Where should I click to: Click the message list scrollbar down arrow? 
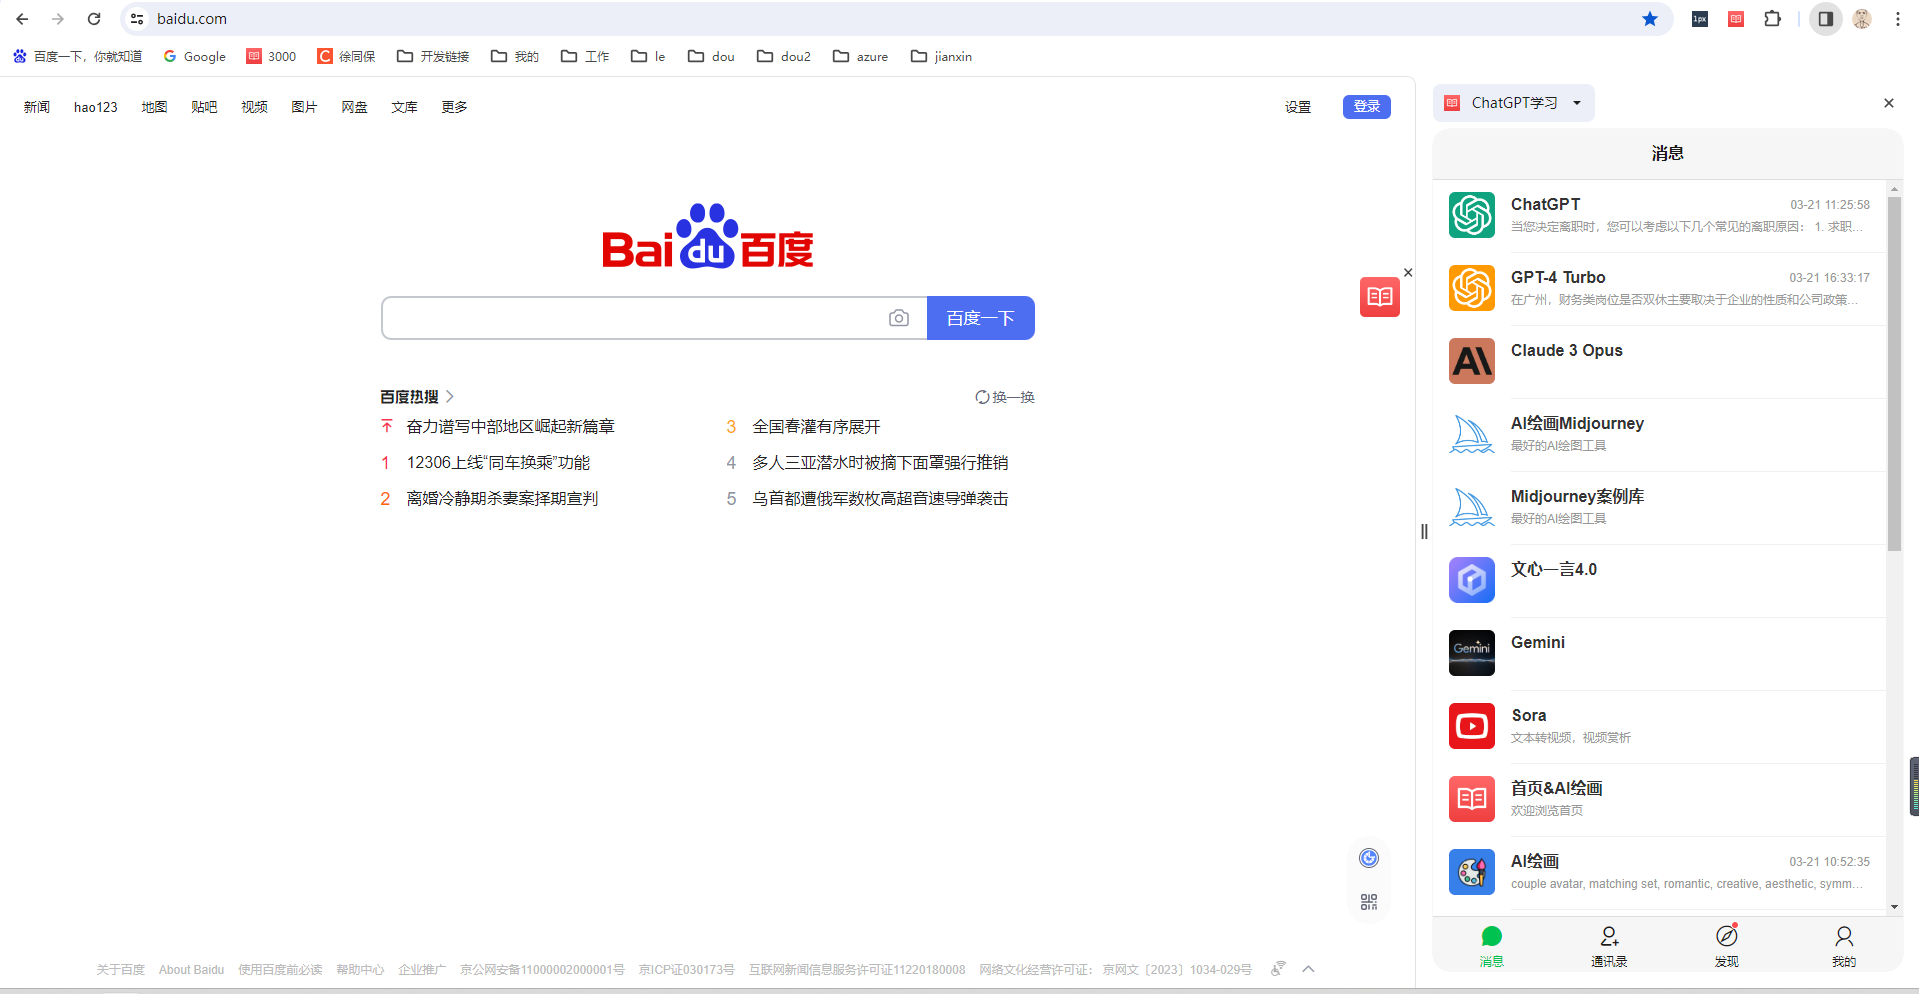[x=1894, y=907]
